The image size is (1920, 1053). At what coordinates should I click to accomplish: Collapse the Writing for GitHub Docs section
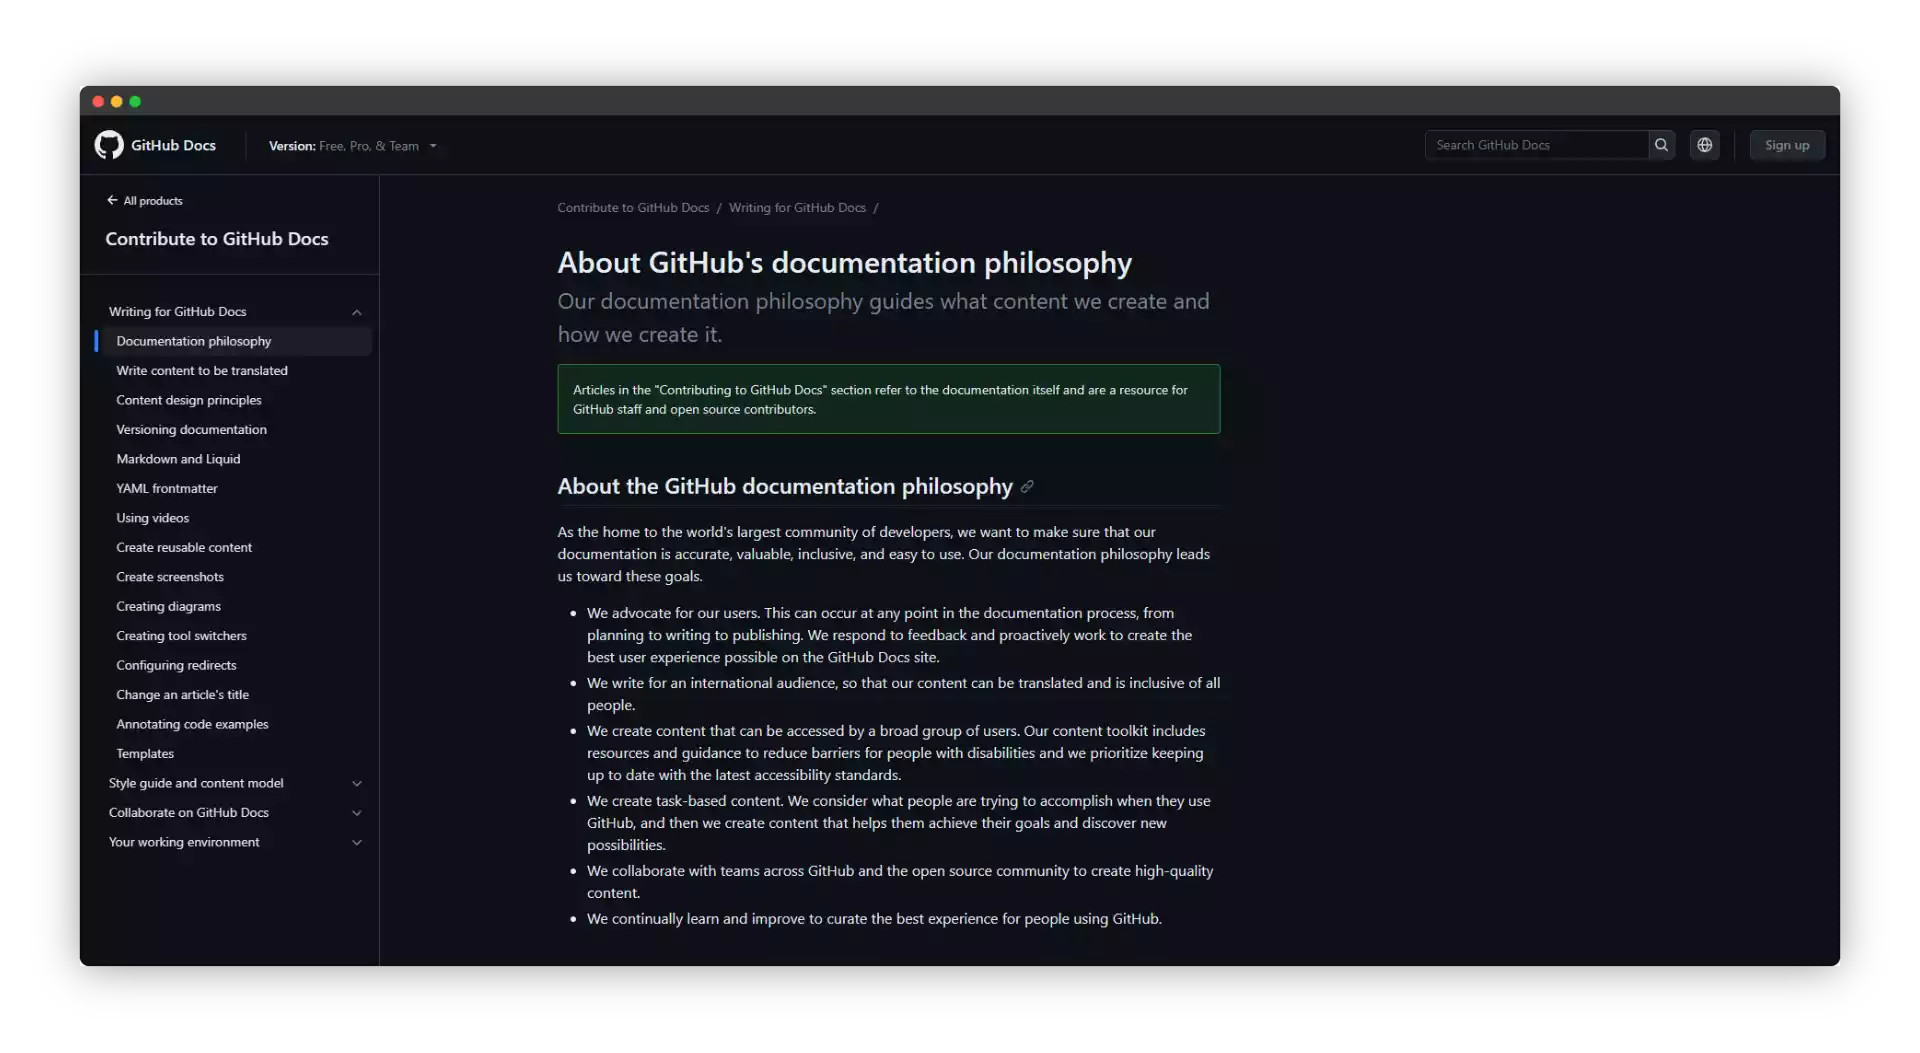[x=357, y=311]
